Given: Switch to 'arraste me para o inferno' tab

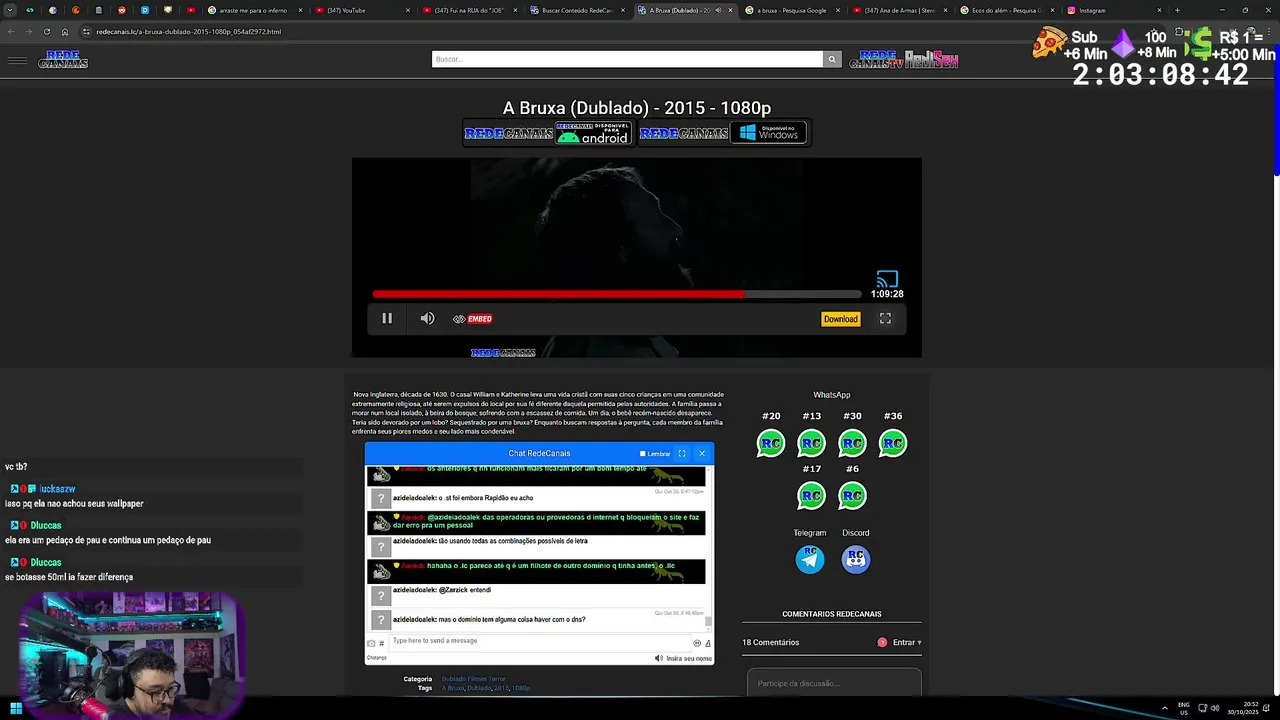Looking at the screenshot, I should pyautogui.click(x=254, y=10).
